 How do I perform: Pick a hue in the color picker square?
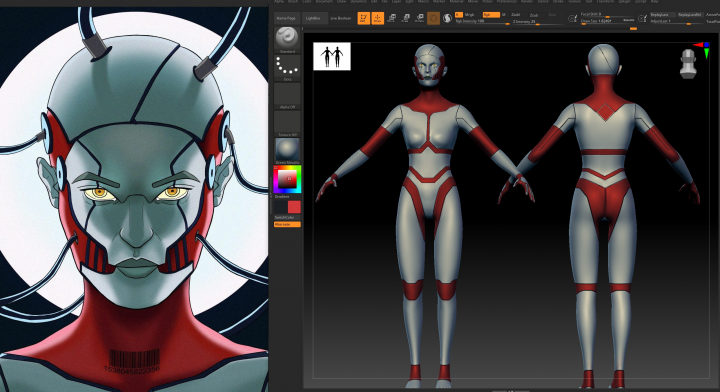point(287,179)
